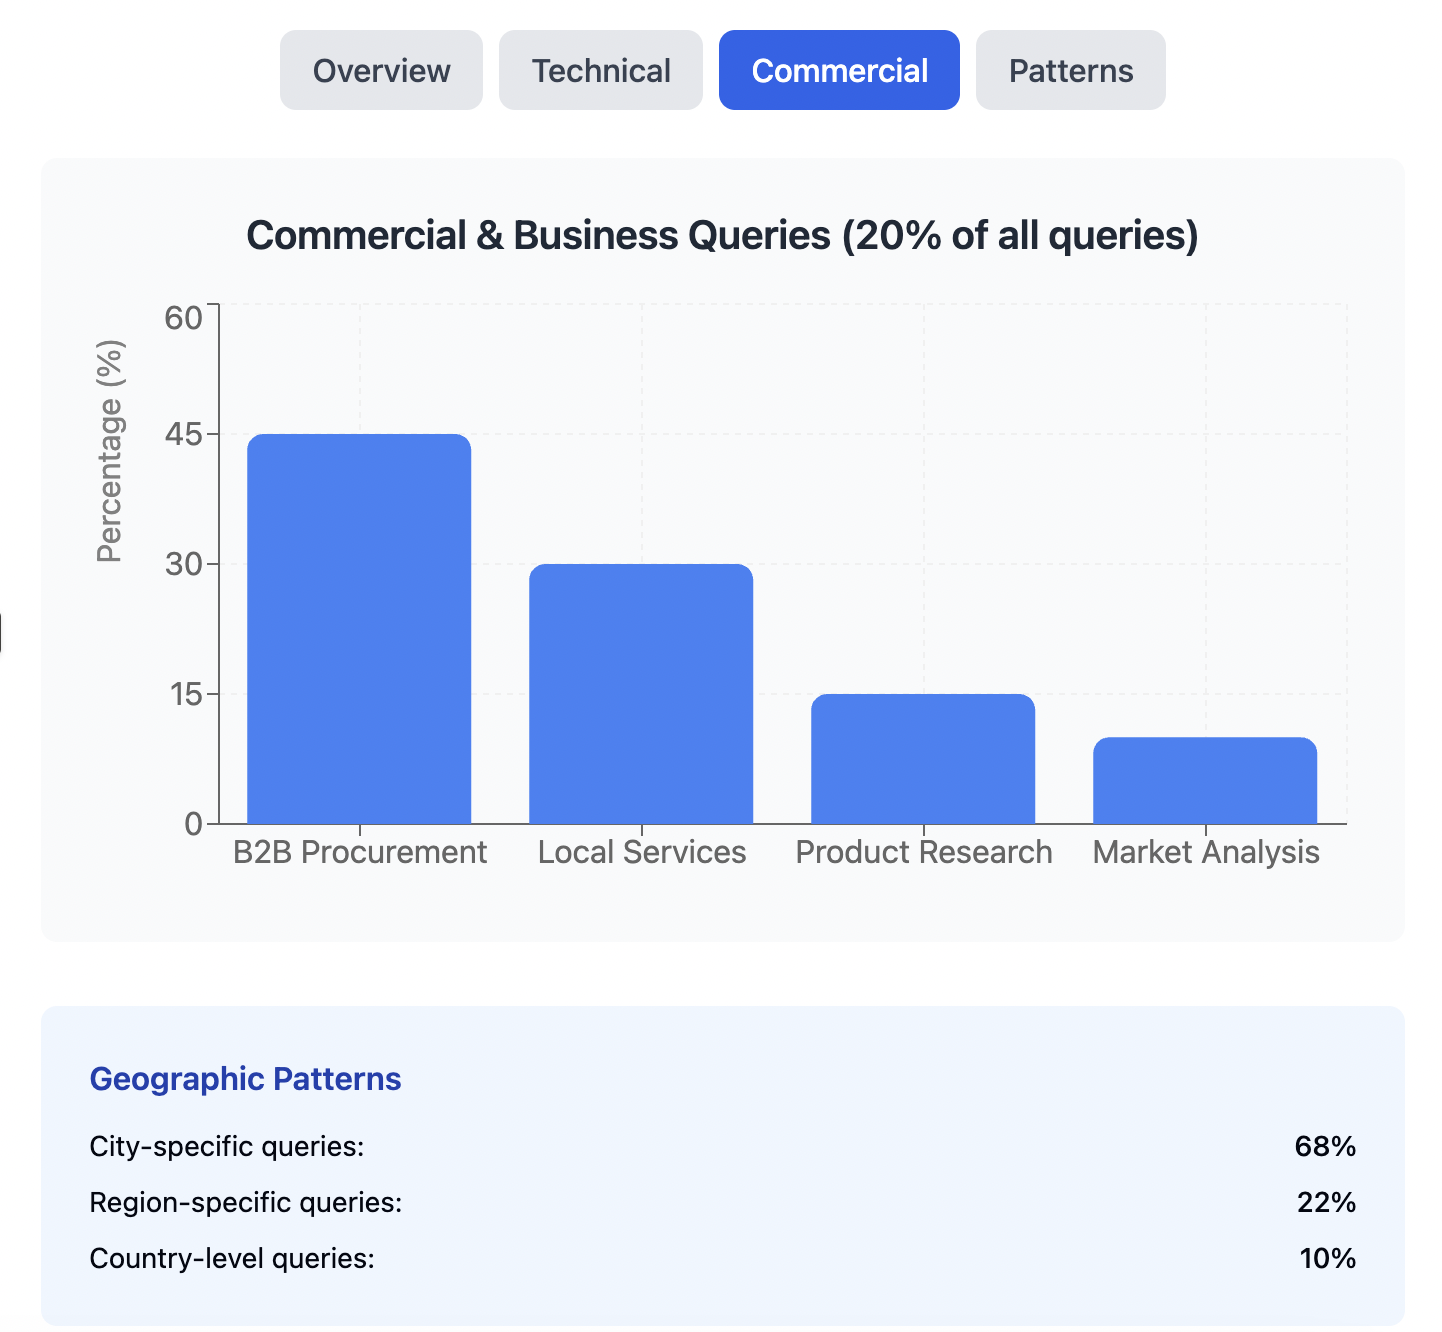The image size is (1442, 1332).
Task: Click the Country-level queries label
Action: [x=232, y=1258]
